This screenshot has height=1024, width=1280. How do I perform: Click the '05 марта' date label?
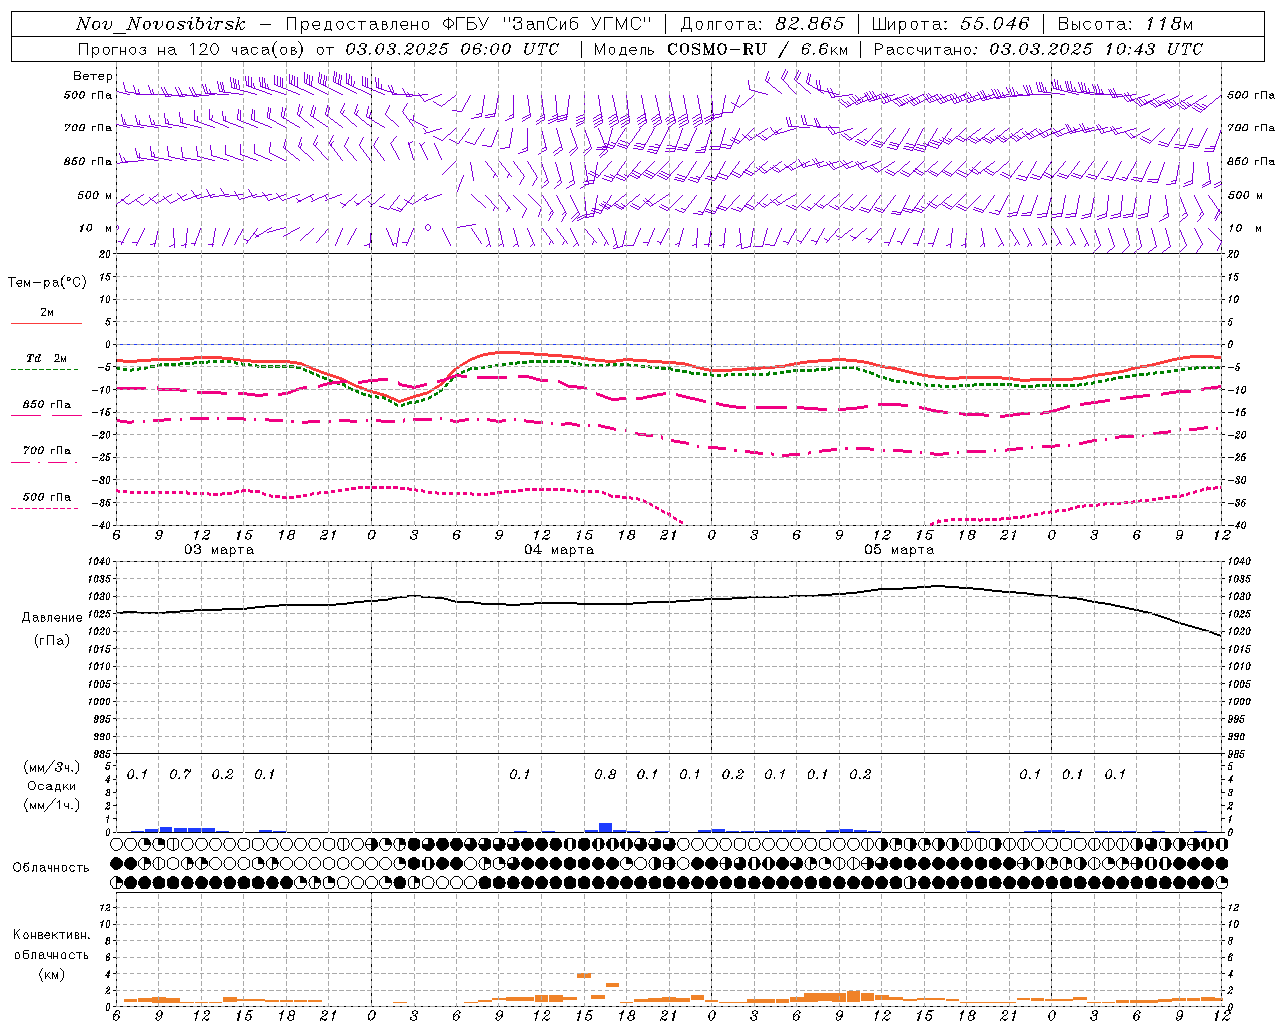[899, 550]
